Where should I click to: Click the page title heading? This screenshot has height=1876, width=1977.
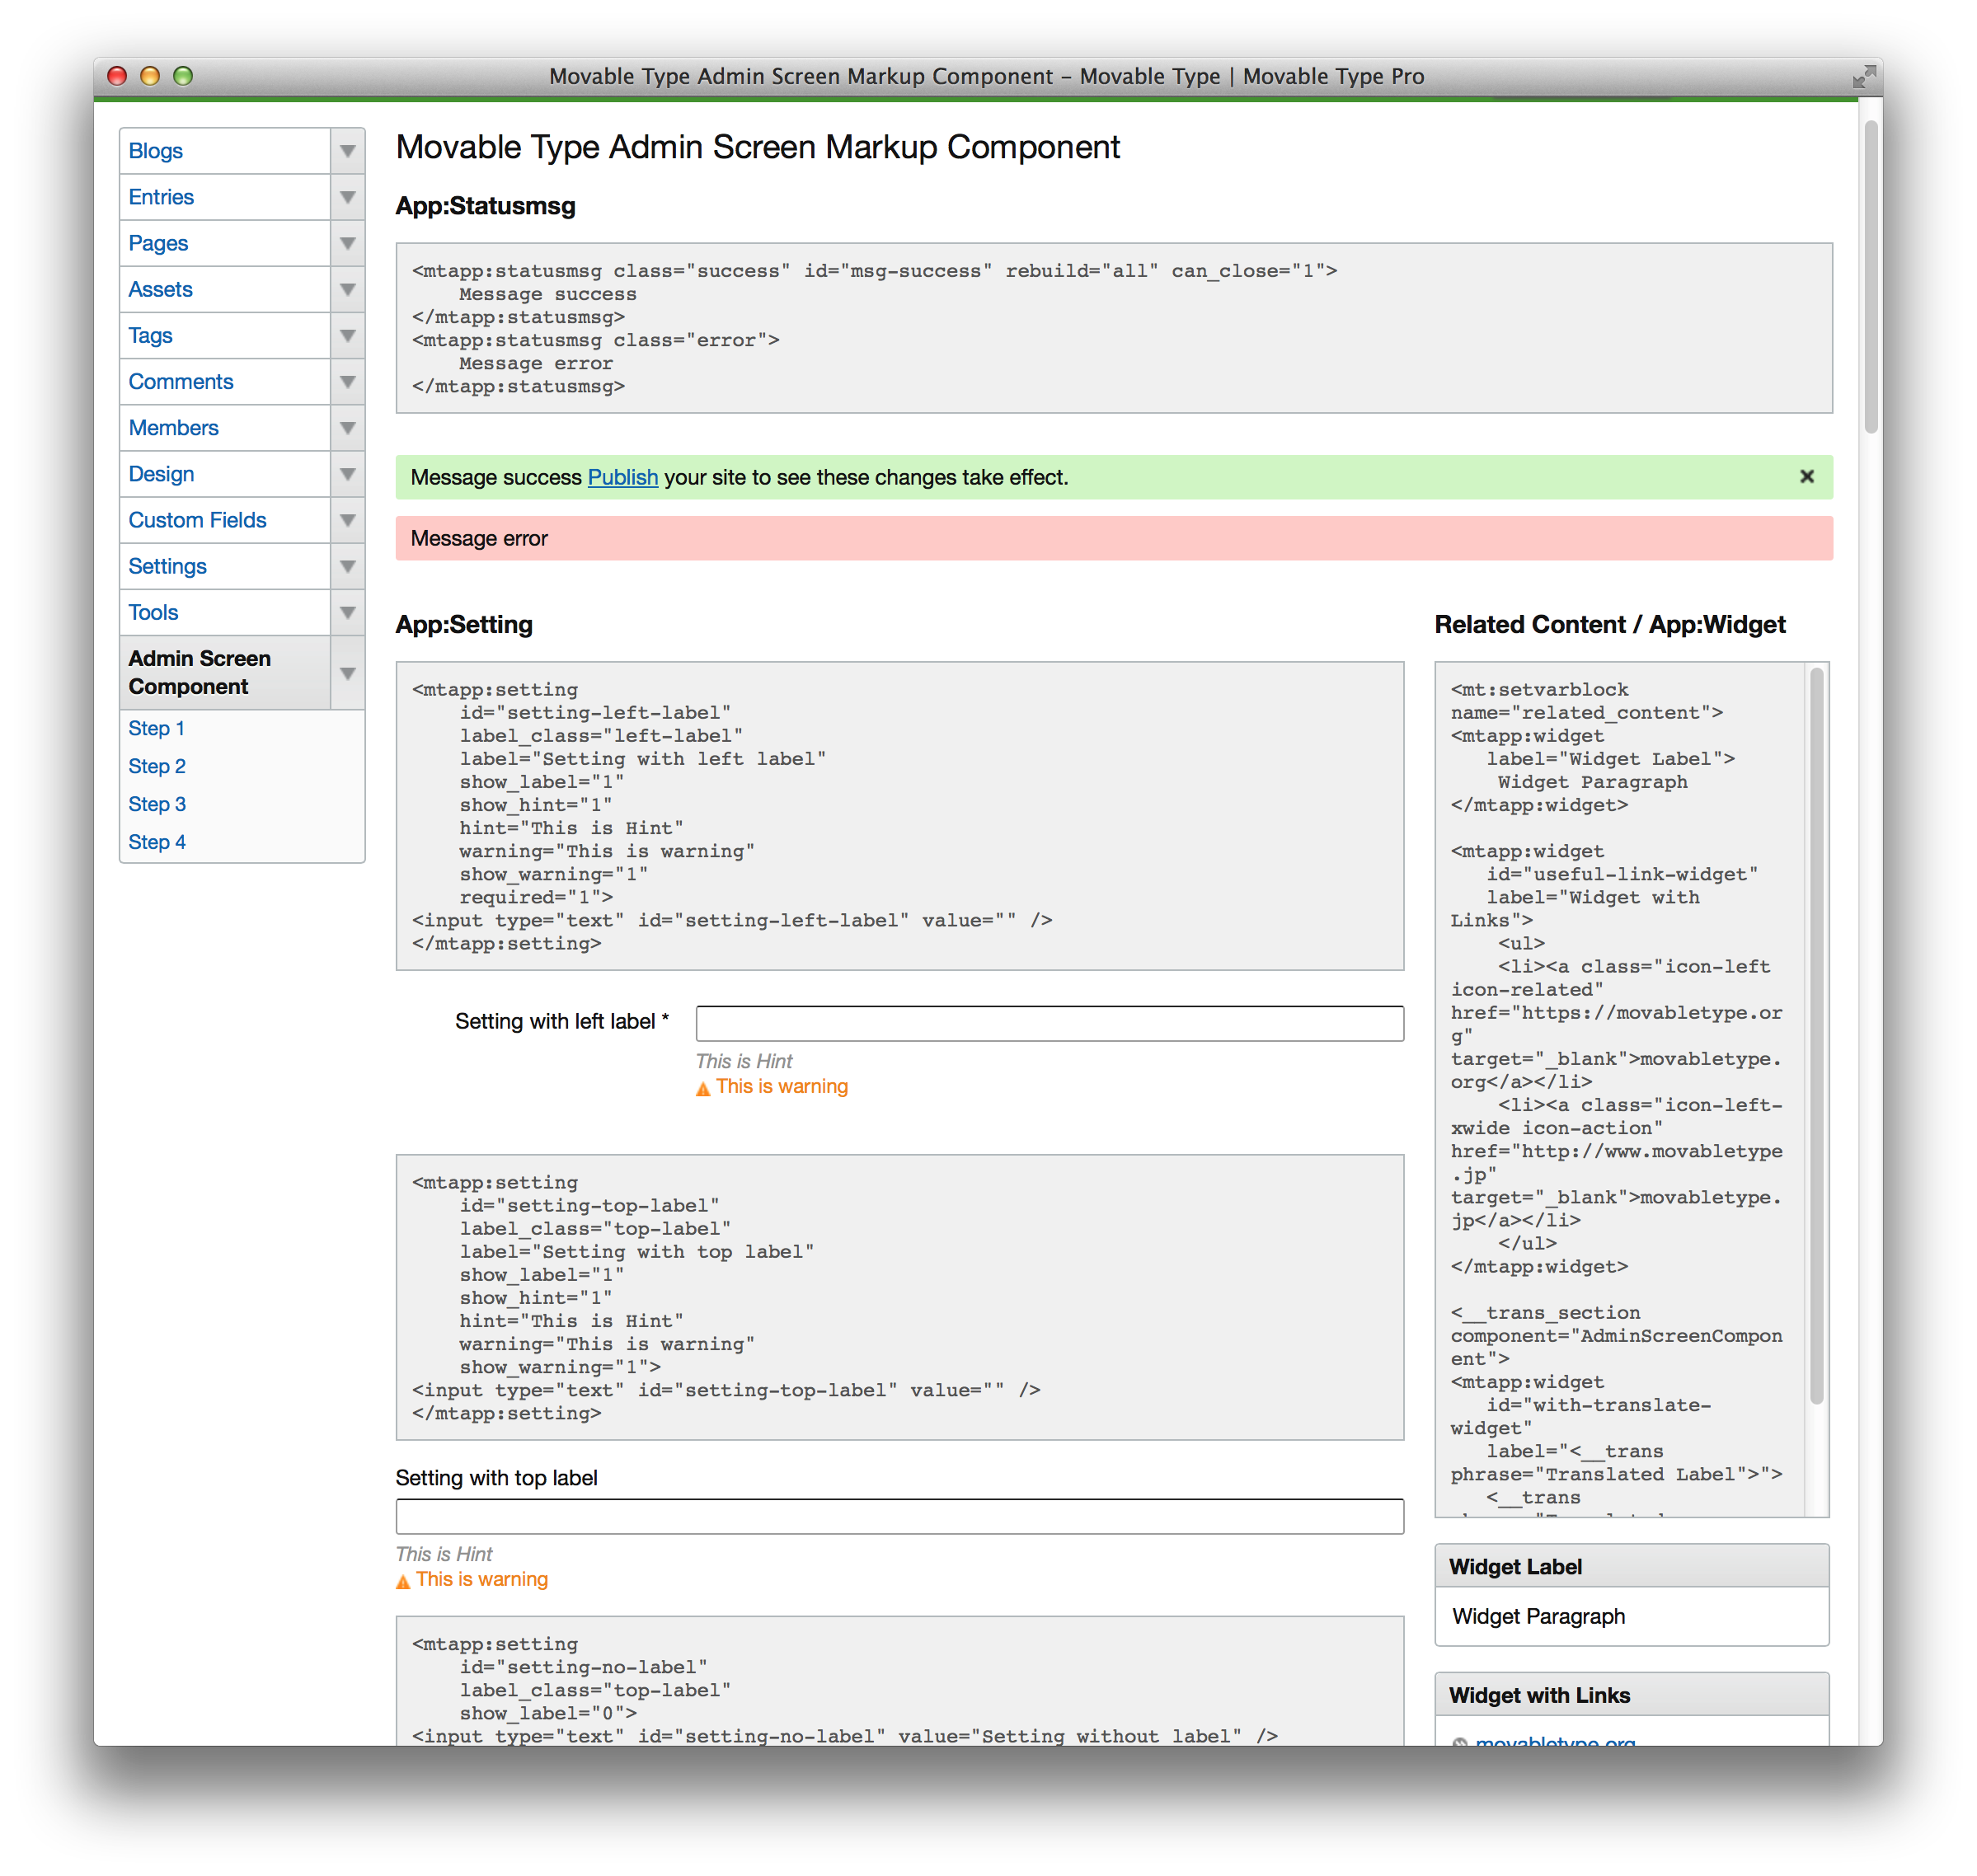pos(757,147)
